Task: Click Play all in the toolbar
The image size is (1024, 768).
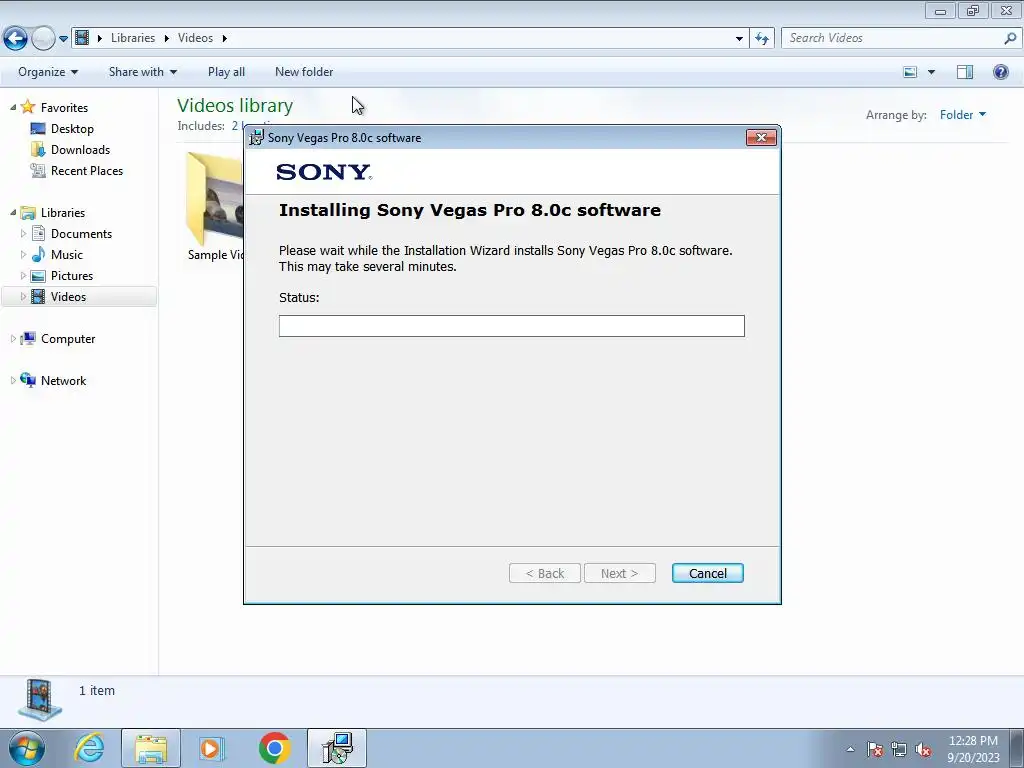Action: pyautogui.click(x=226, y=72)
